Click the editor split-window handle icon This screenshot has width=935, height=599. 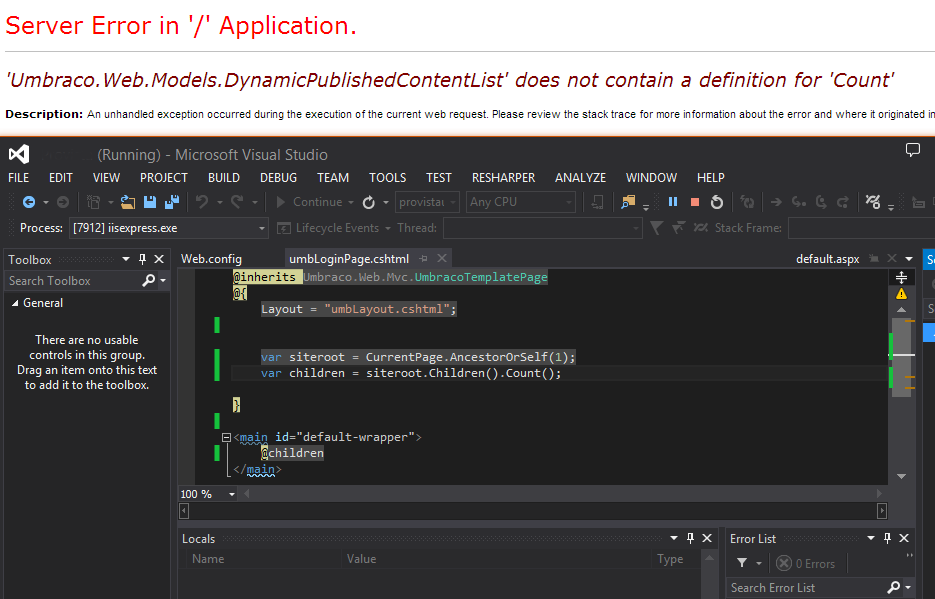(901, 277)
